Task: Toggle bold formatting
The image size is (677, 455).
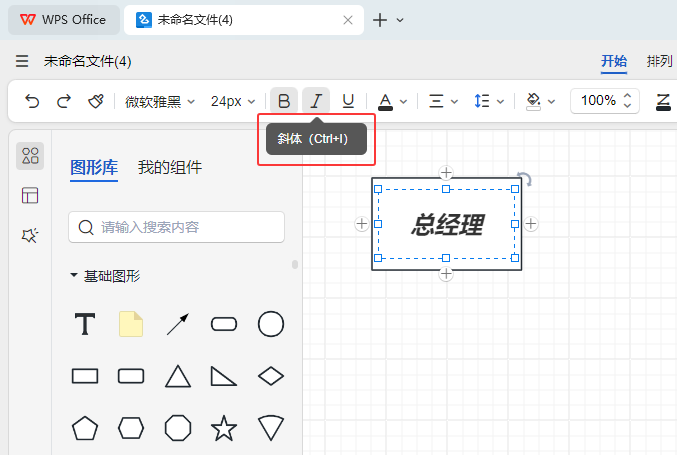Action: pos(284,101)
